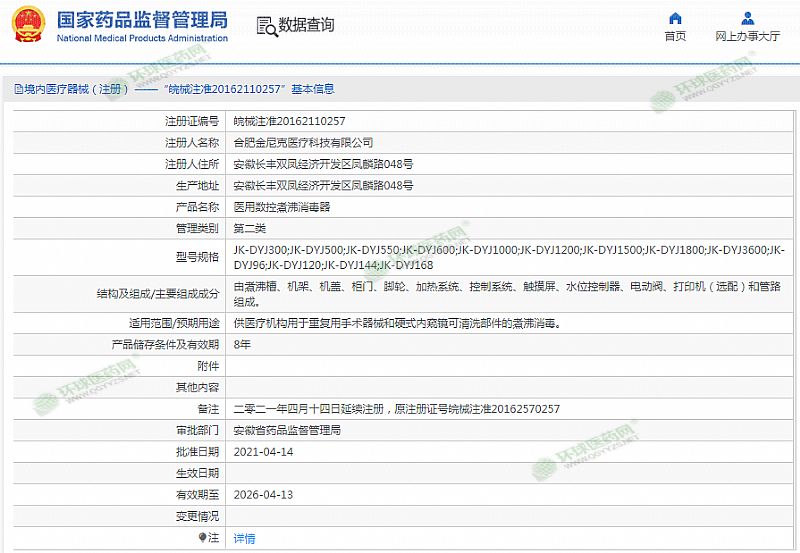This screenshot has width=800, height=553.
Task: Click the bullet icon beside 注
Action: [203, 537]
